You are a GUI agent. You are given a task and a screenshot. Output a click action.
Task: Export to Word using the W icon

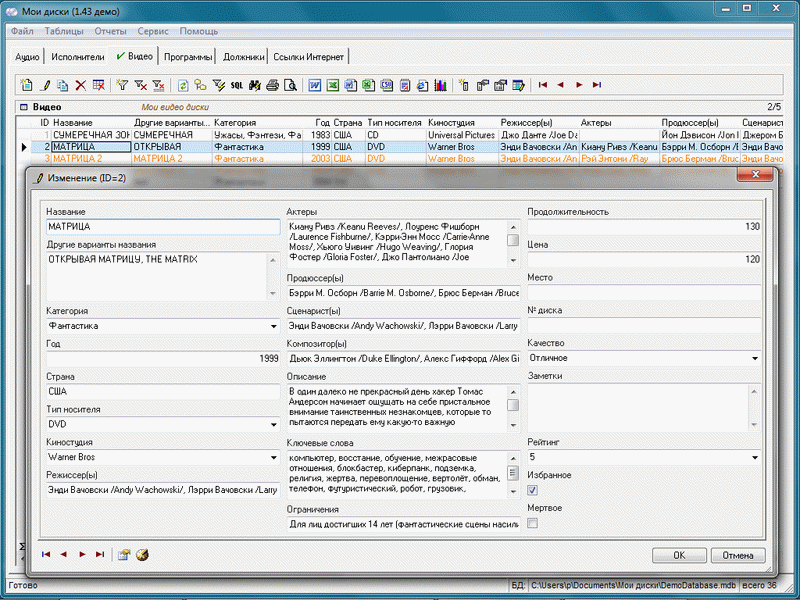point(314,86)
